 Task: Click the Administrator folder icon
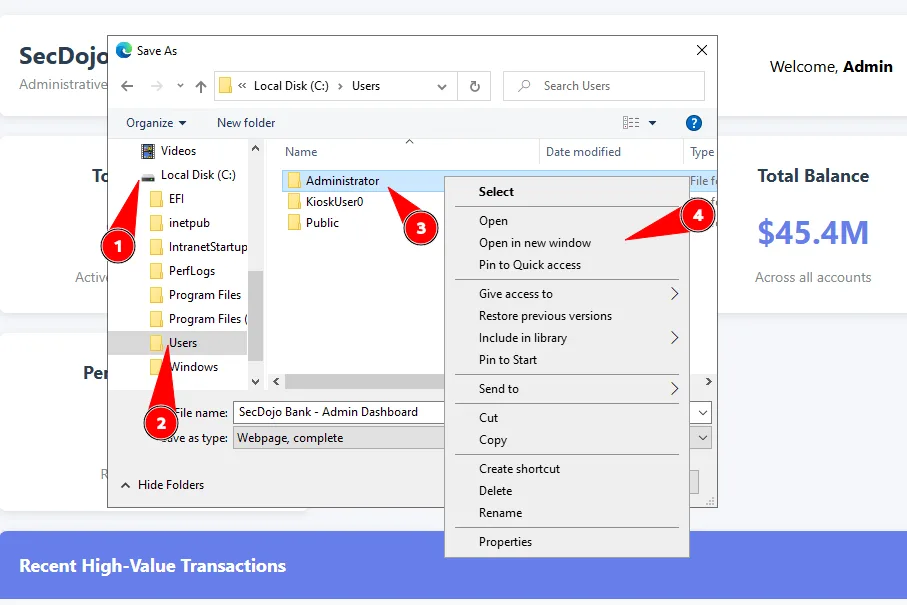point(294,181)
